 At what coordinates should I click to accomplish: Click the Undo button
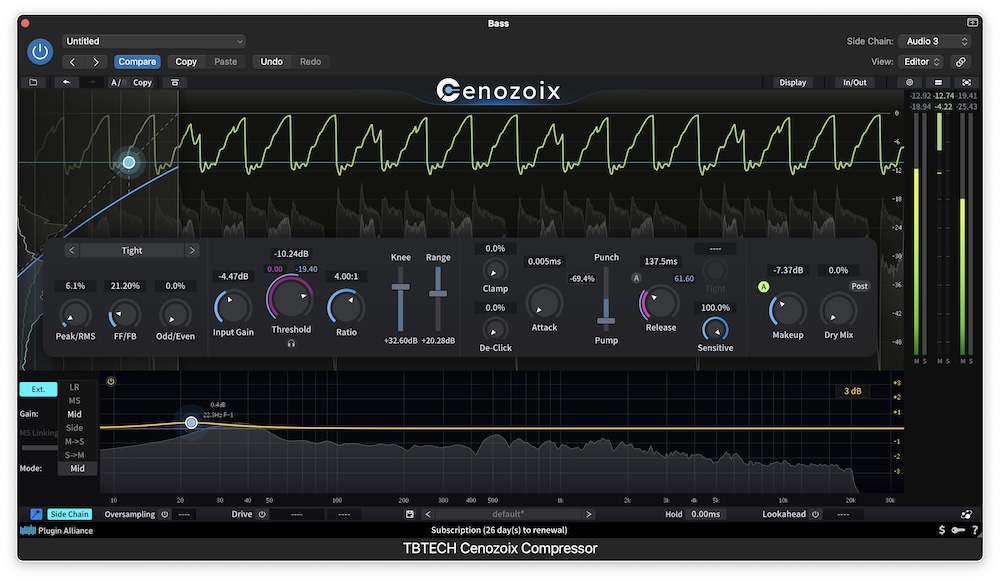tap(270, 61)
